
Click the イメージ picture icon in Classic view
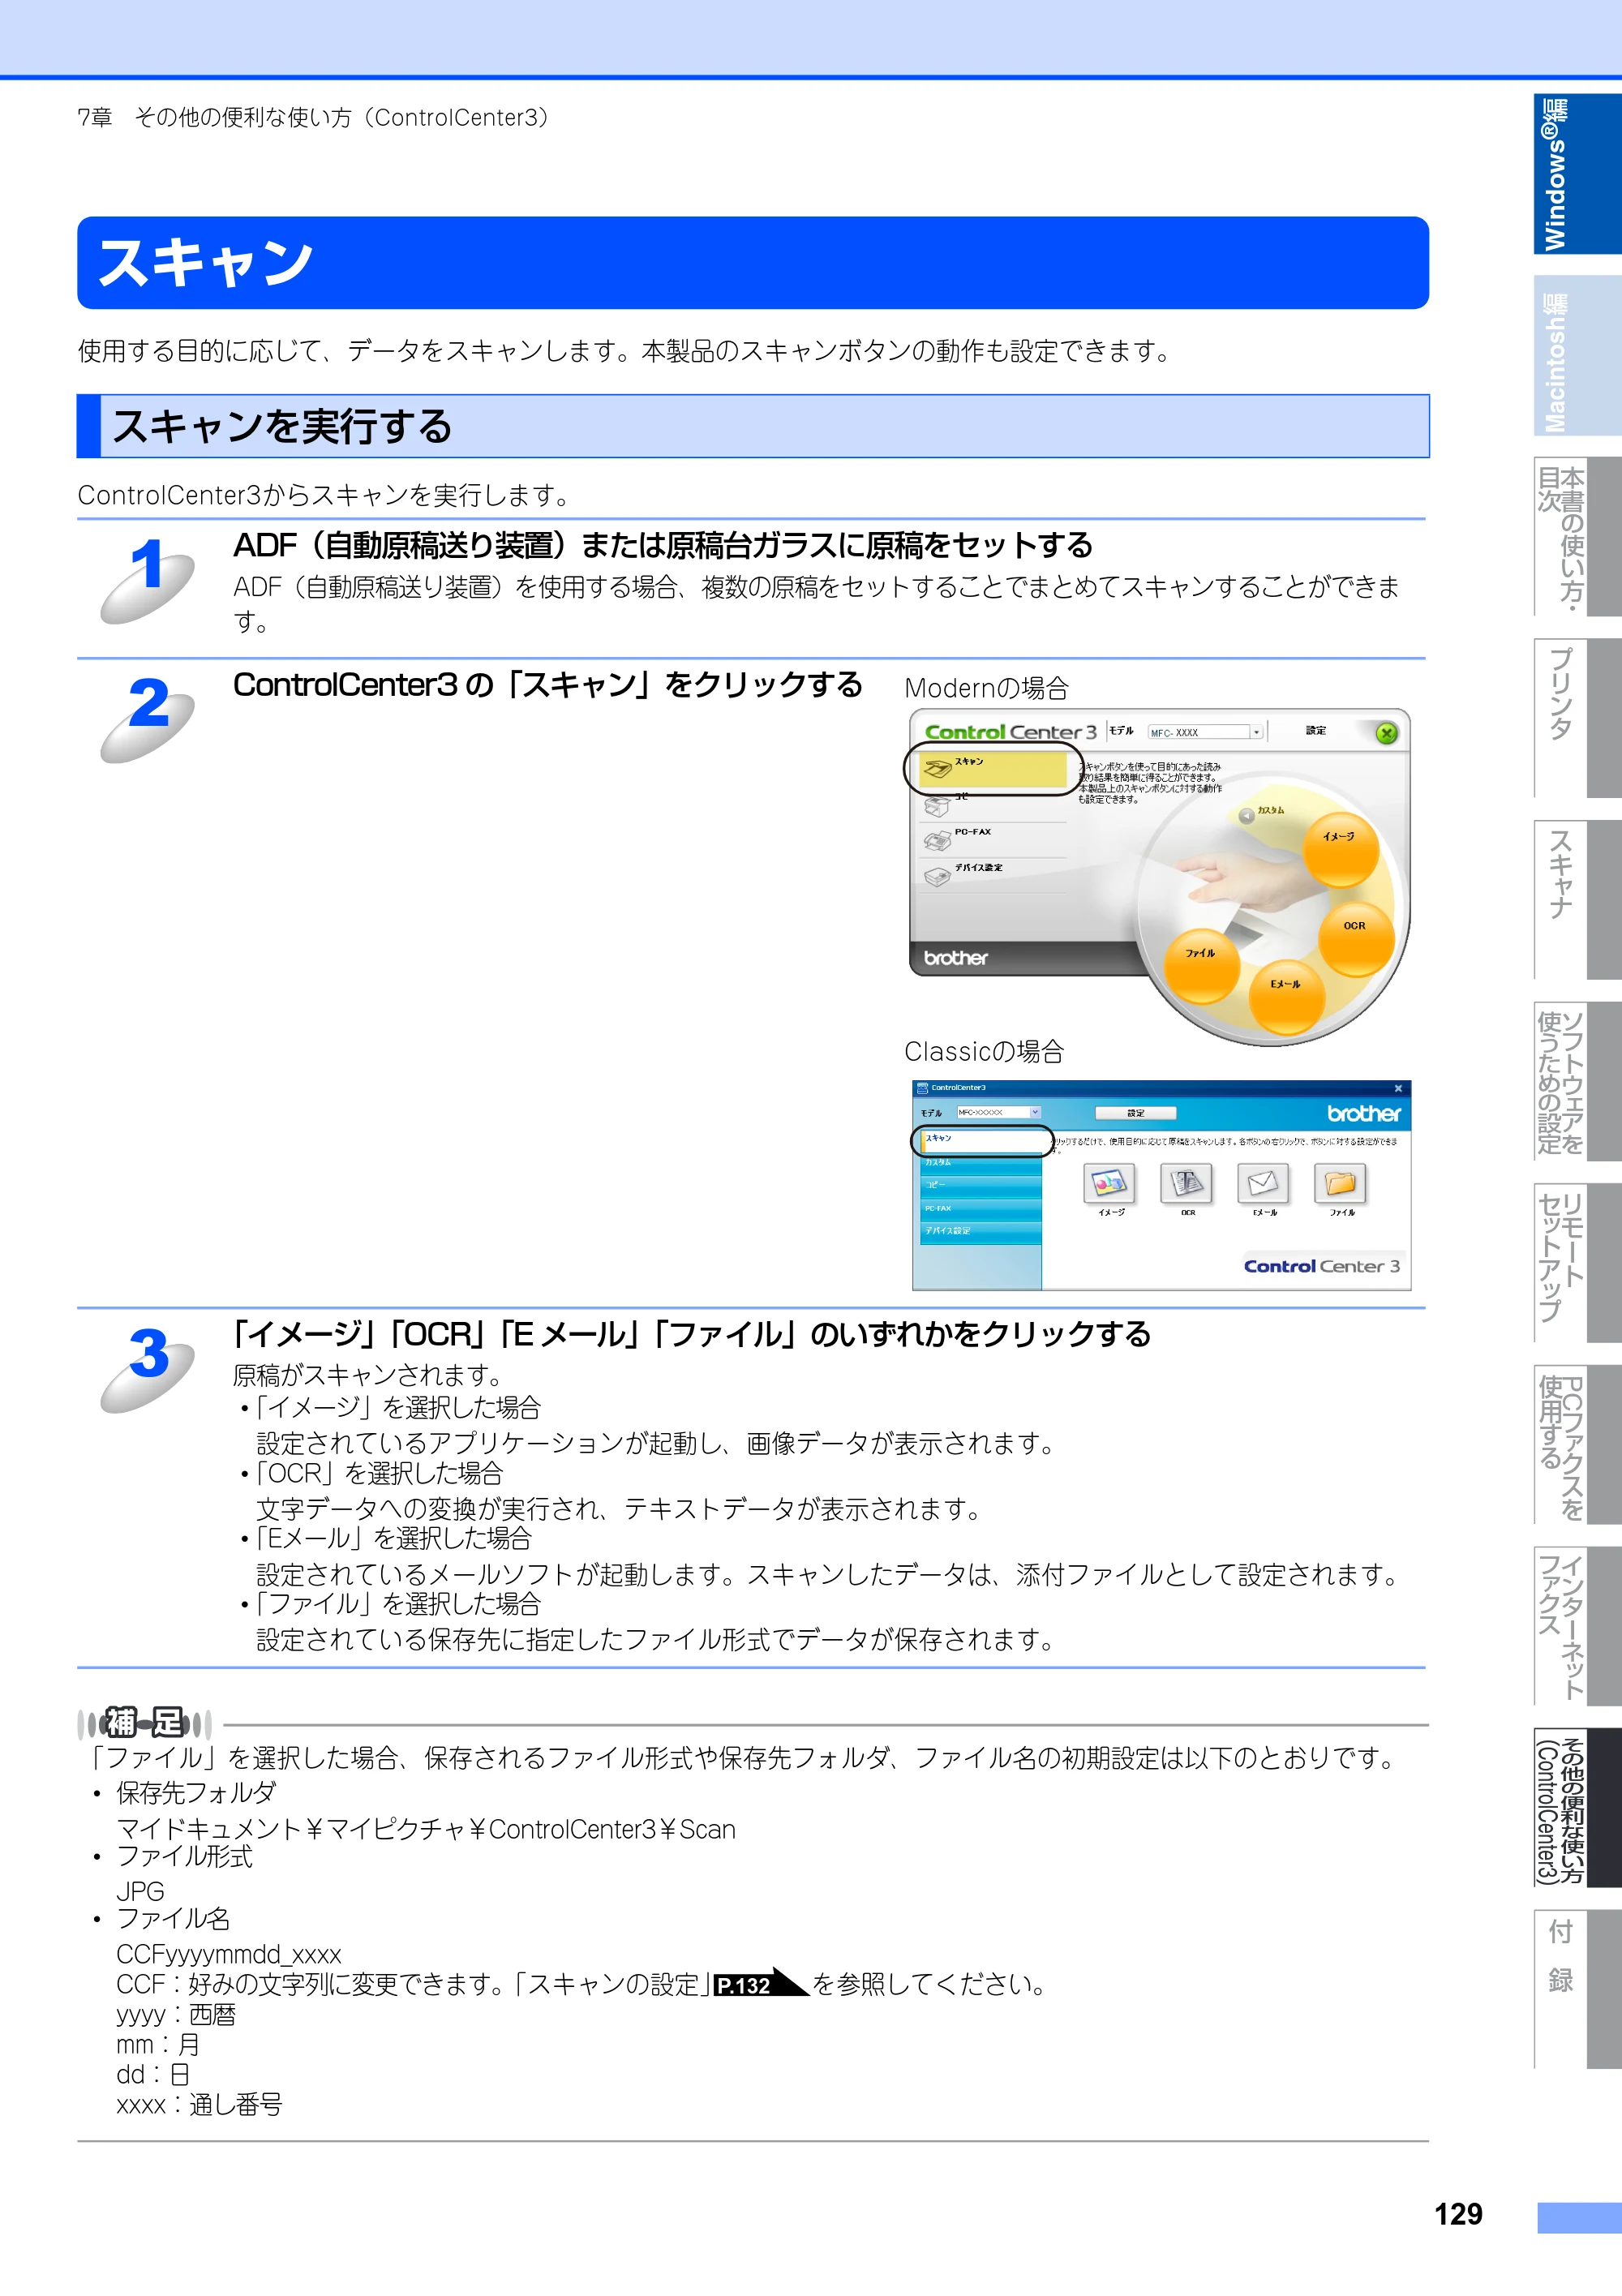click(1110, 1183)
